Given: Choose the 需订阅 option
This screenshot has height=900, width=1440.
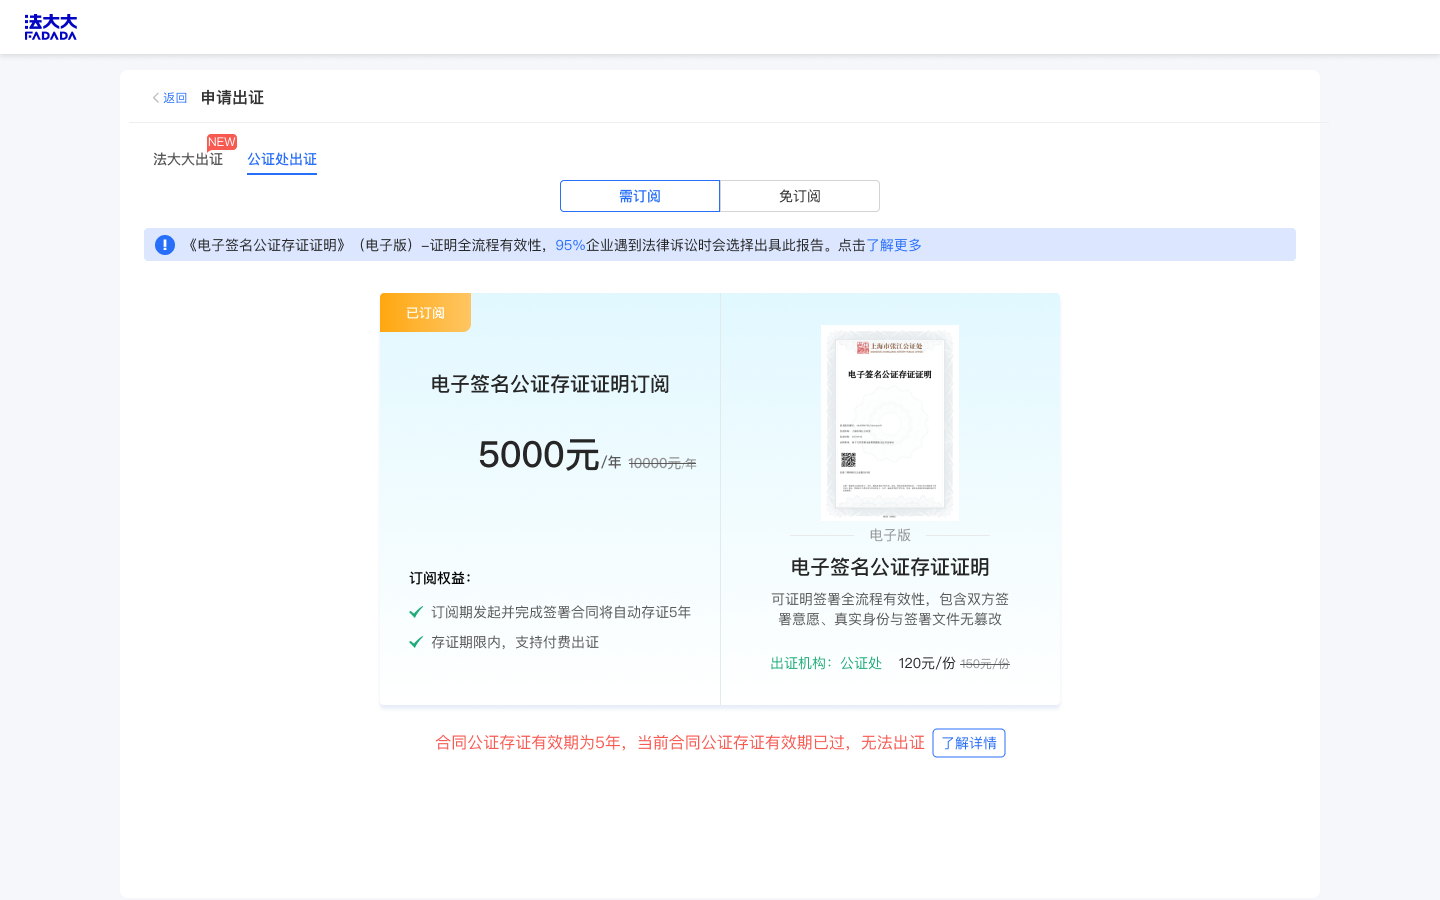Looking at the screenshot, I should [640, 196].
